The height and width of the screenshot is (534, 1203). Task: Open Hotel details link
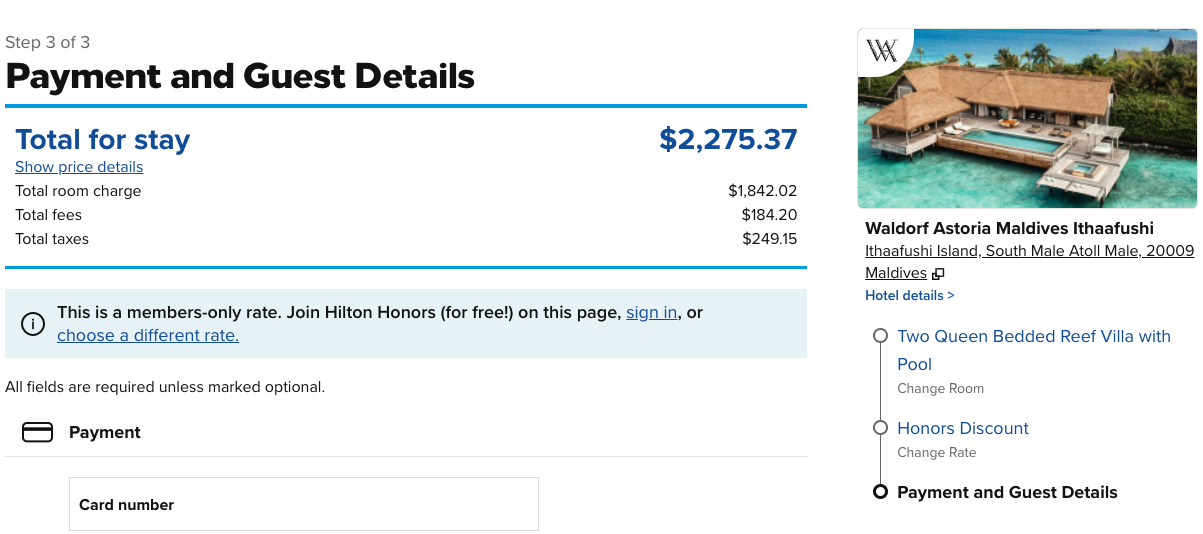tap(909, 295)
